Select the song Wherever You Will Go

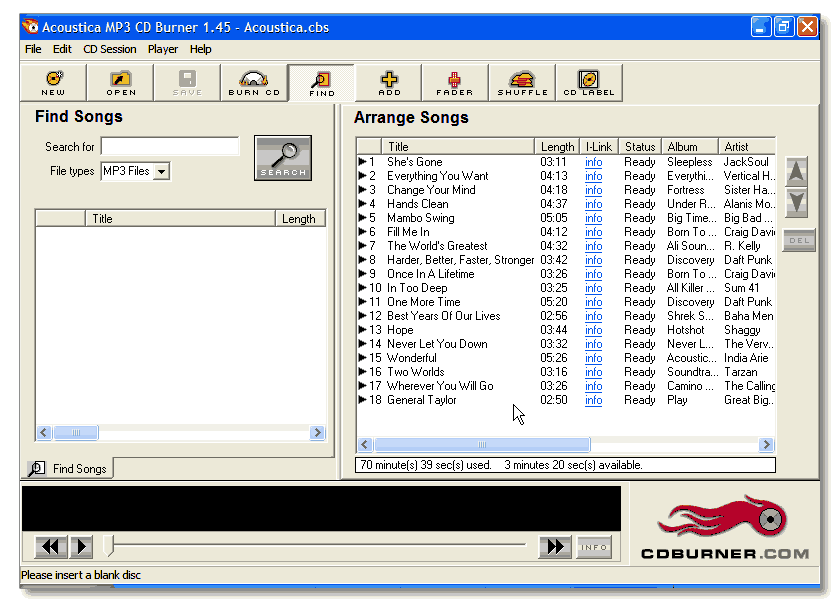[440, 386]
